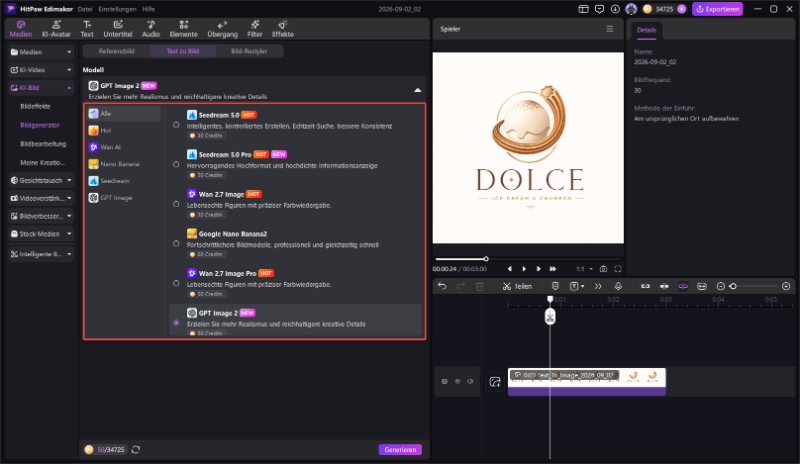Select the Wan 2.7 Image model radio
The width and height of the screenshot is (800, 464).
[x=176, y=204]
